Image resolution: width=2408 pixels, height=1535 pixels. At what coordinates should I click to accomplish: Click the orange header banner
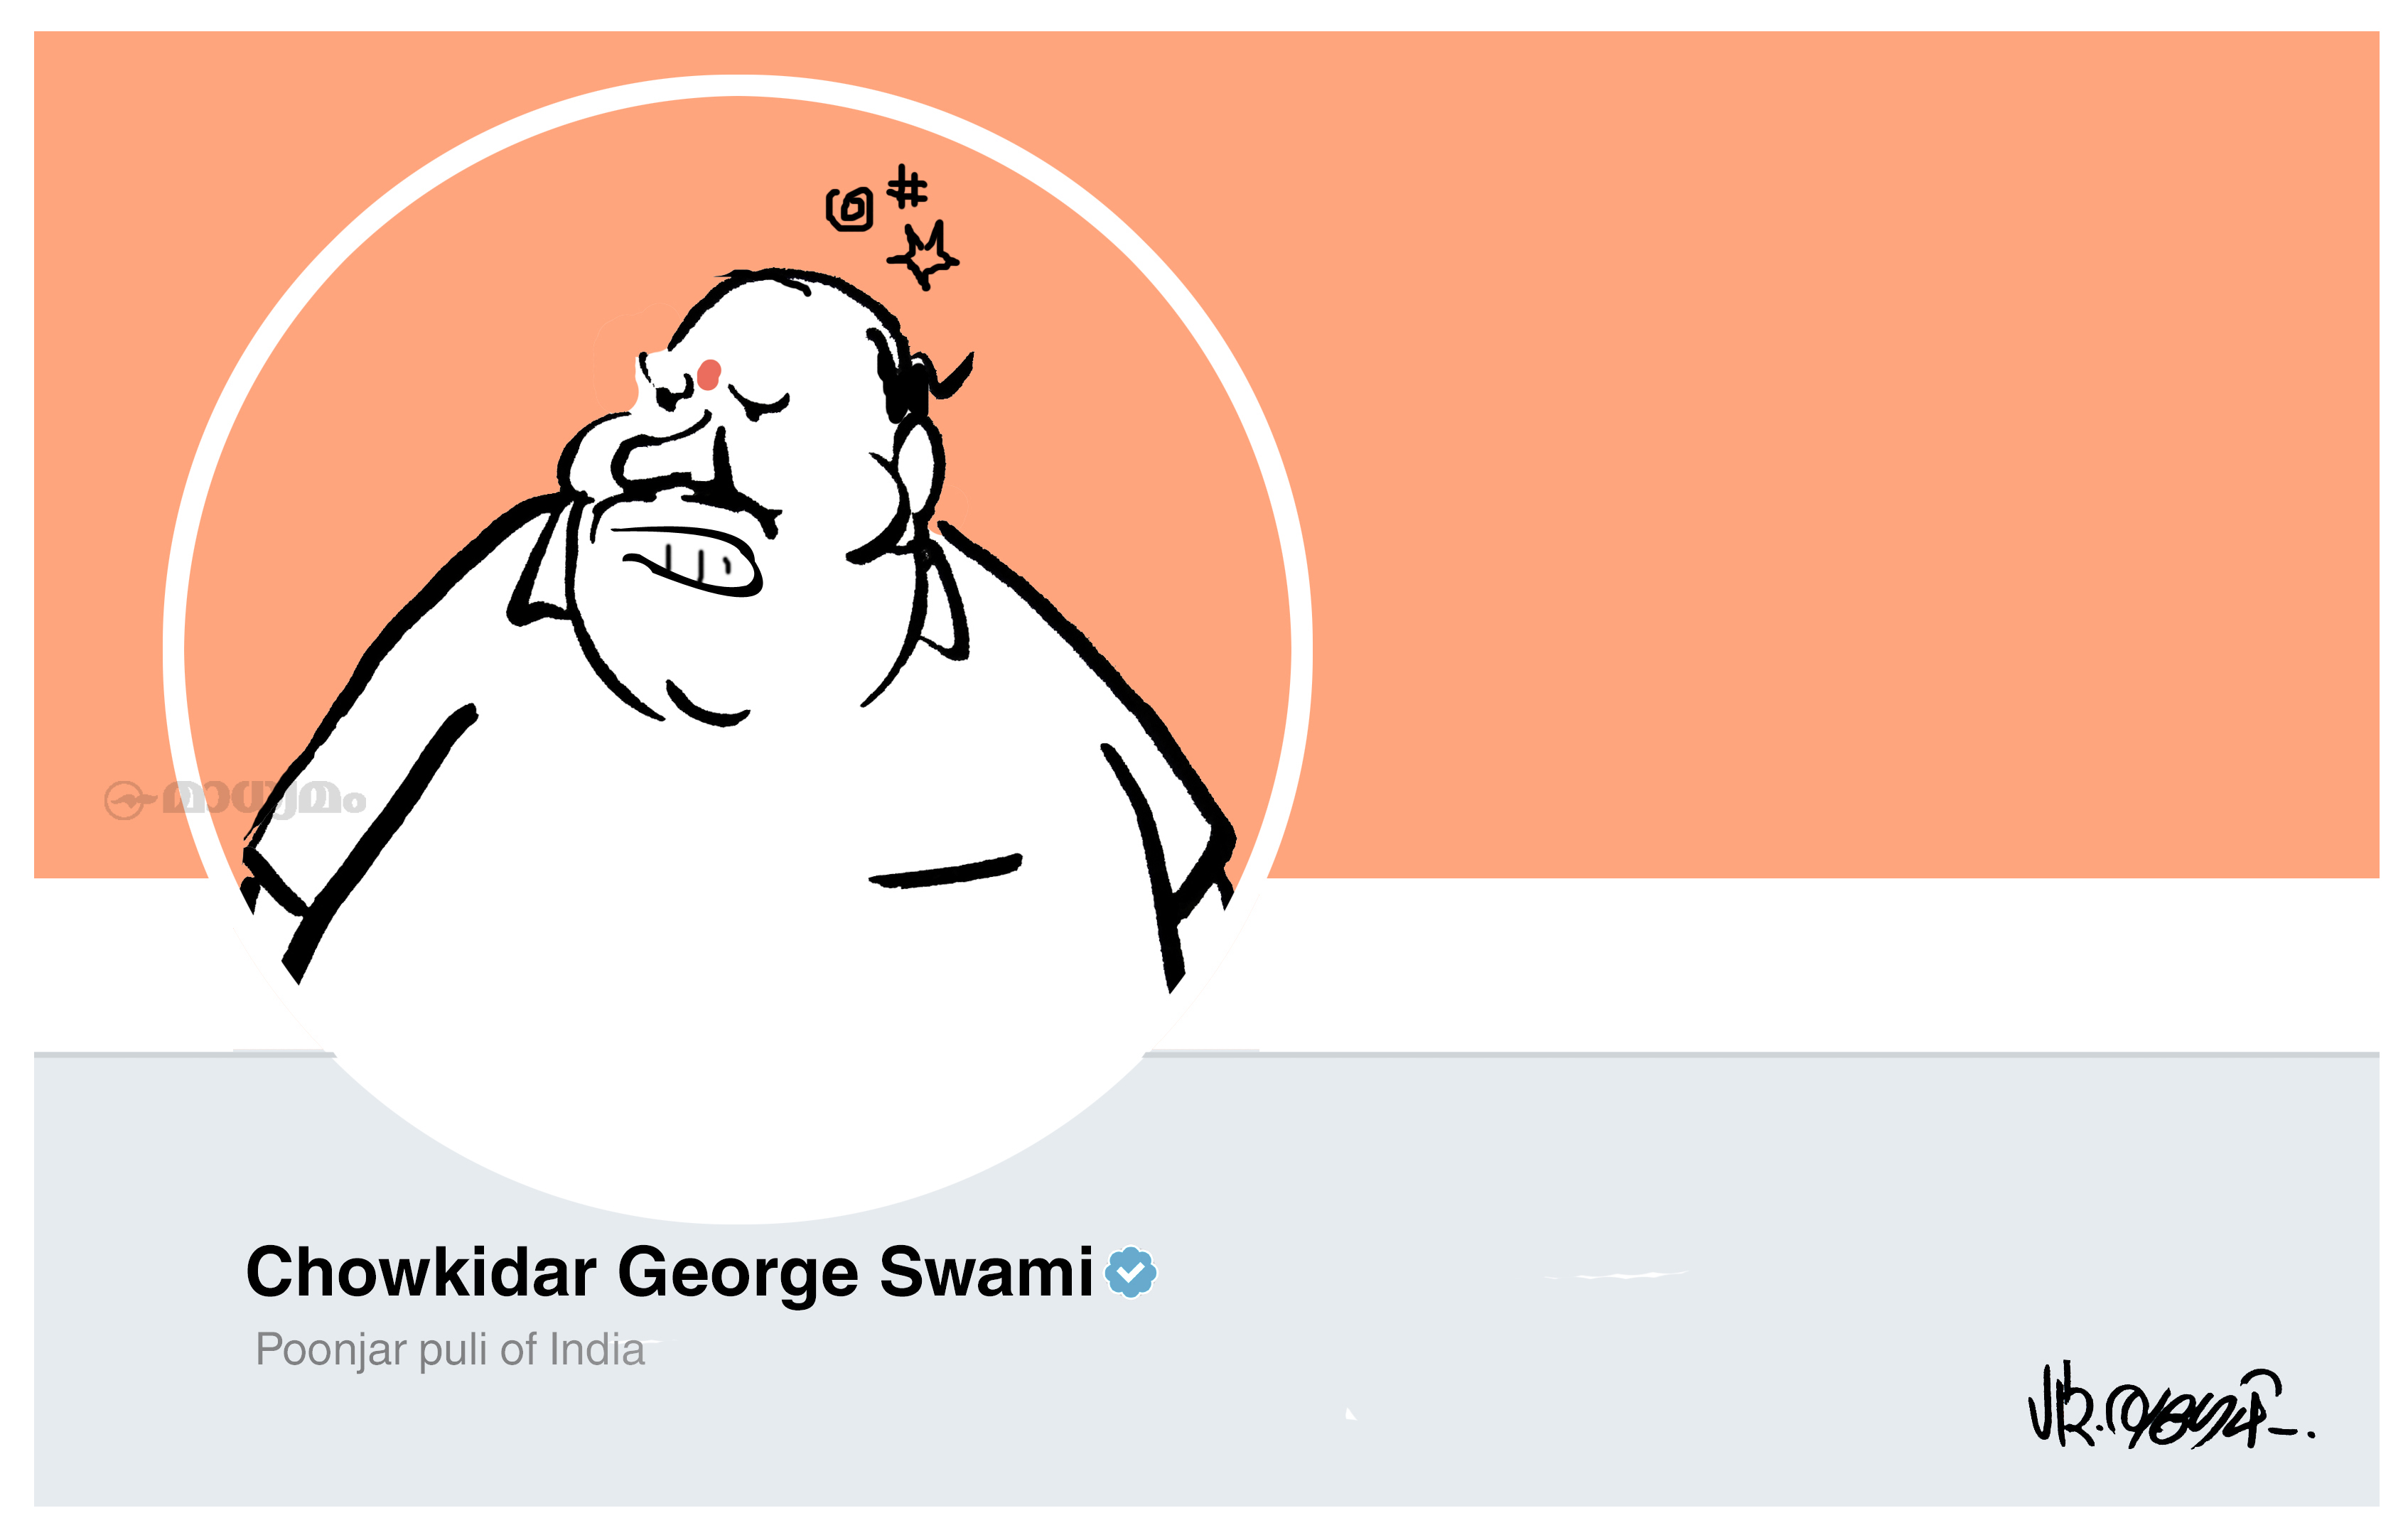1800,450
